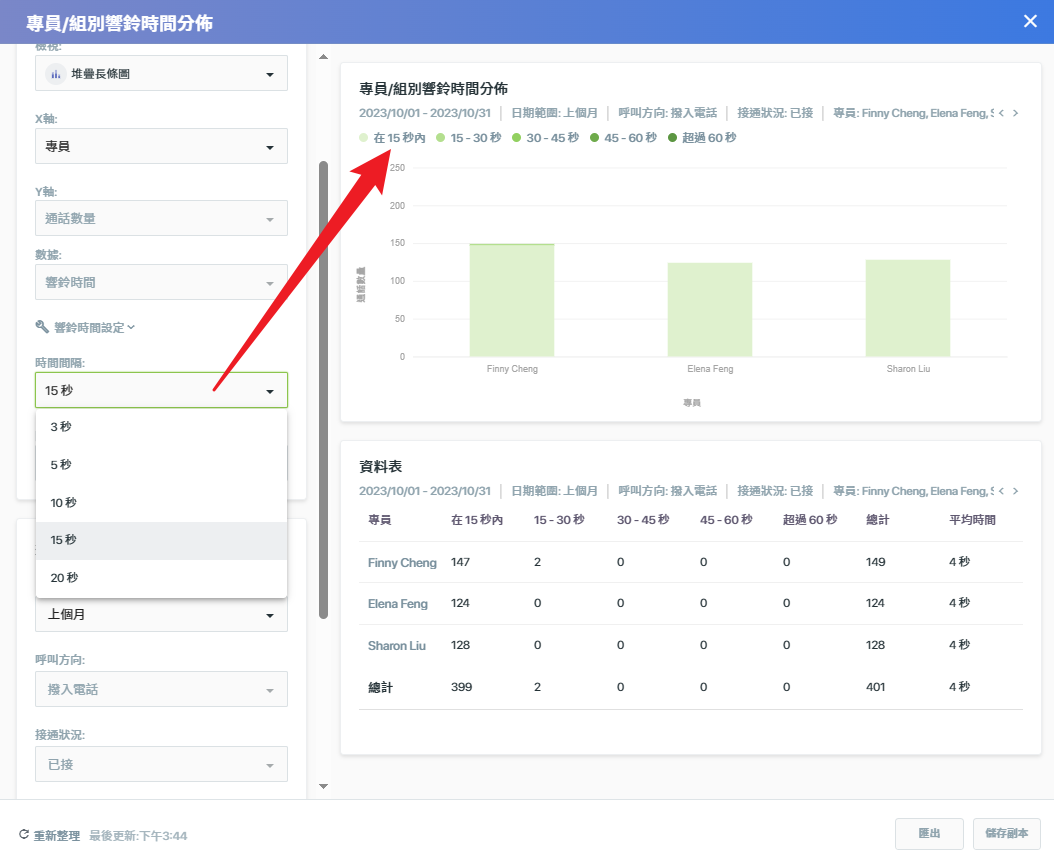Show previous filters in 資料表 header
The width and height of the screenshot is (1054, 867).
1002,491
